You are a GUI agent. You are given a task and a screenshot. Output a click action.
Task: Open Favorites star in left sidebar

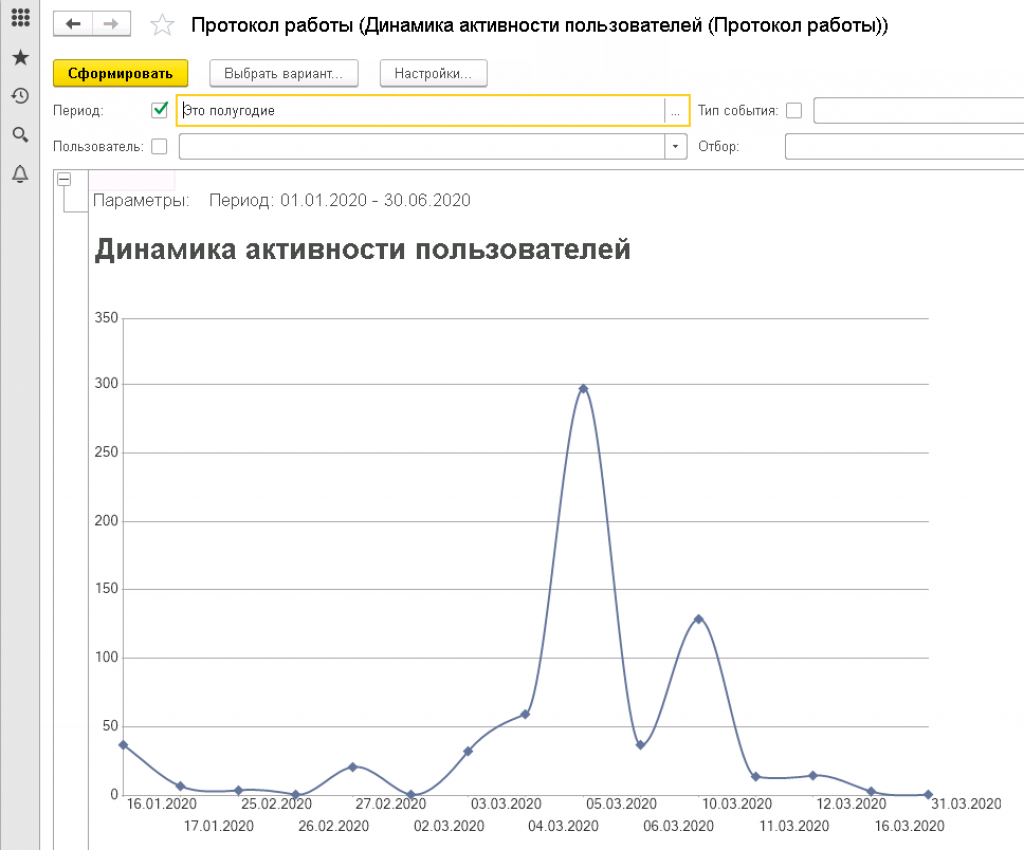click(x=19, y=58)
